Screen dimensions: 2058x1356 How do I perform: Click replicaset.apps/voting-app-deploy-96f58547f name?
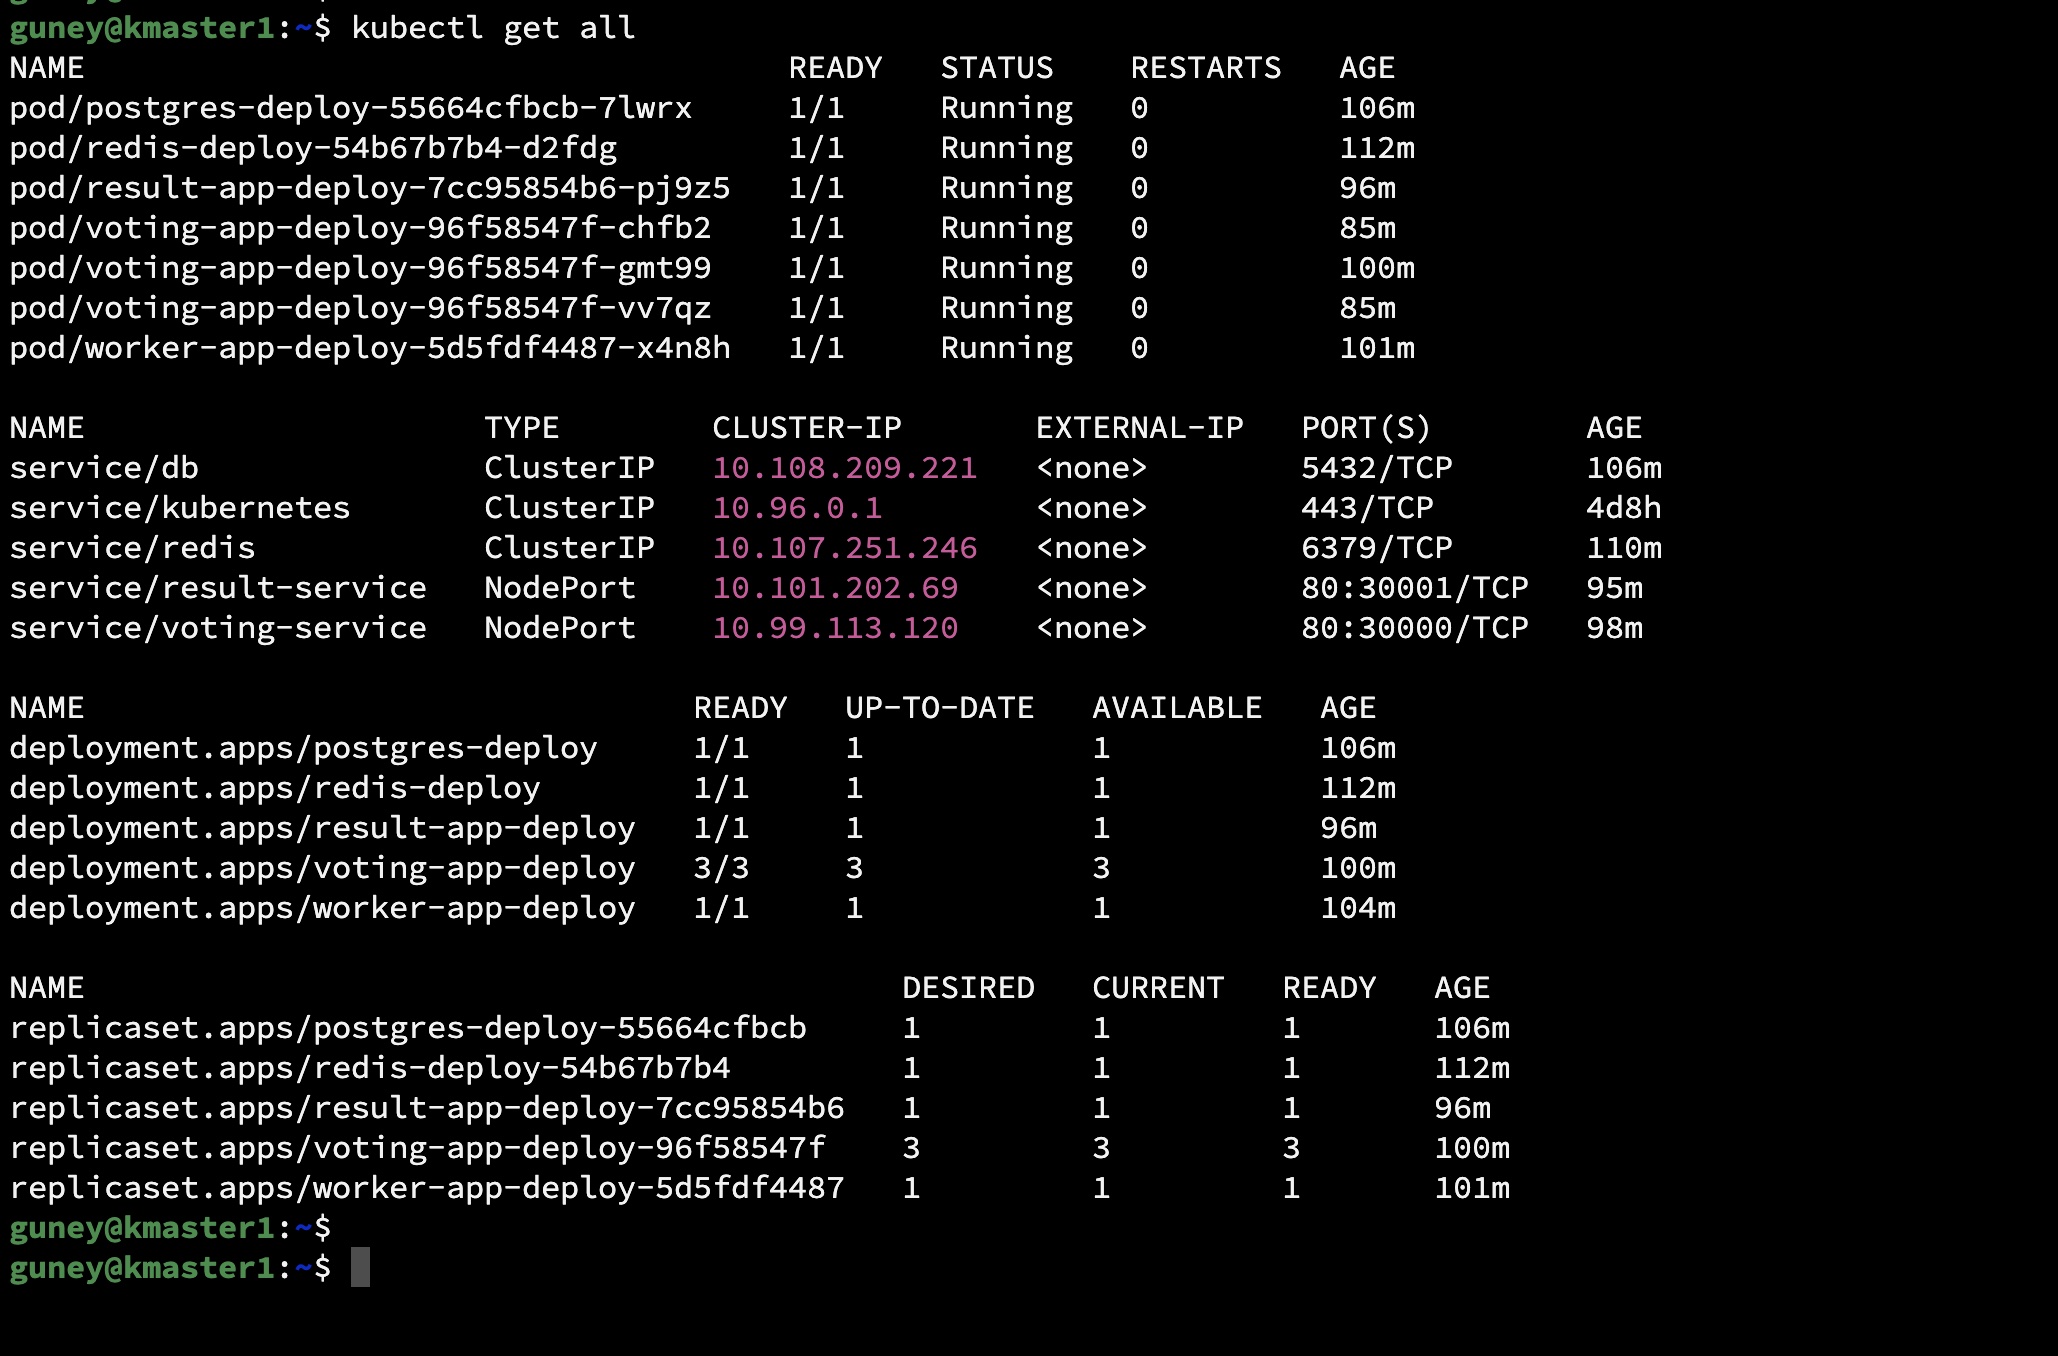pyautogui.click(x=417, y=1148)
